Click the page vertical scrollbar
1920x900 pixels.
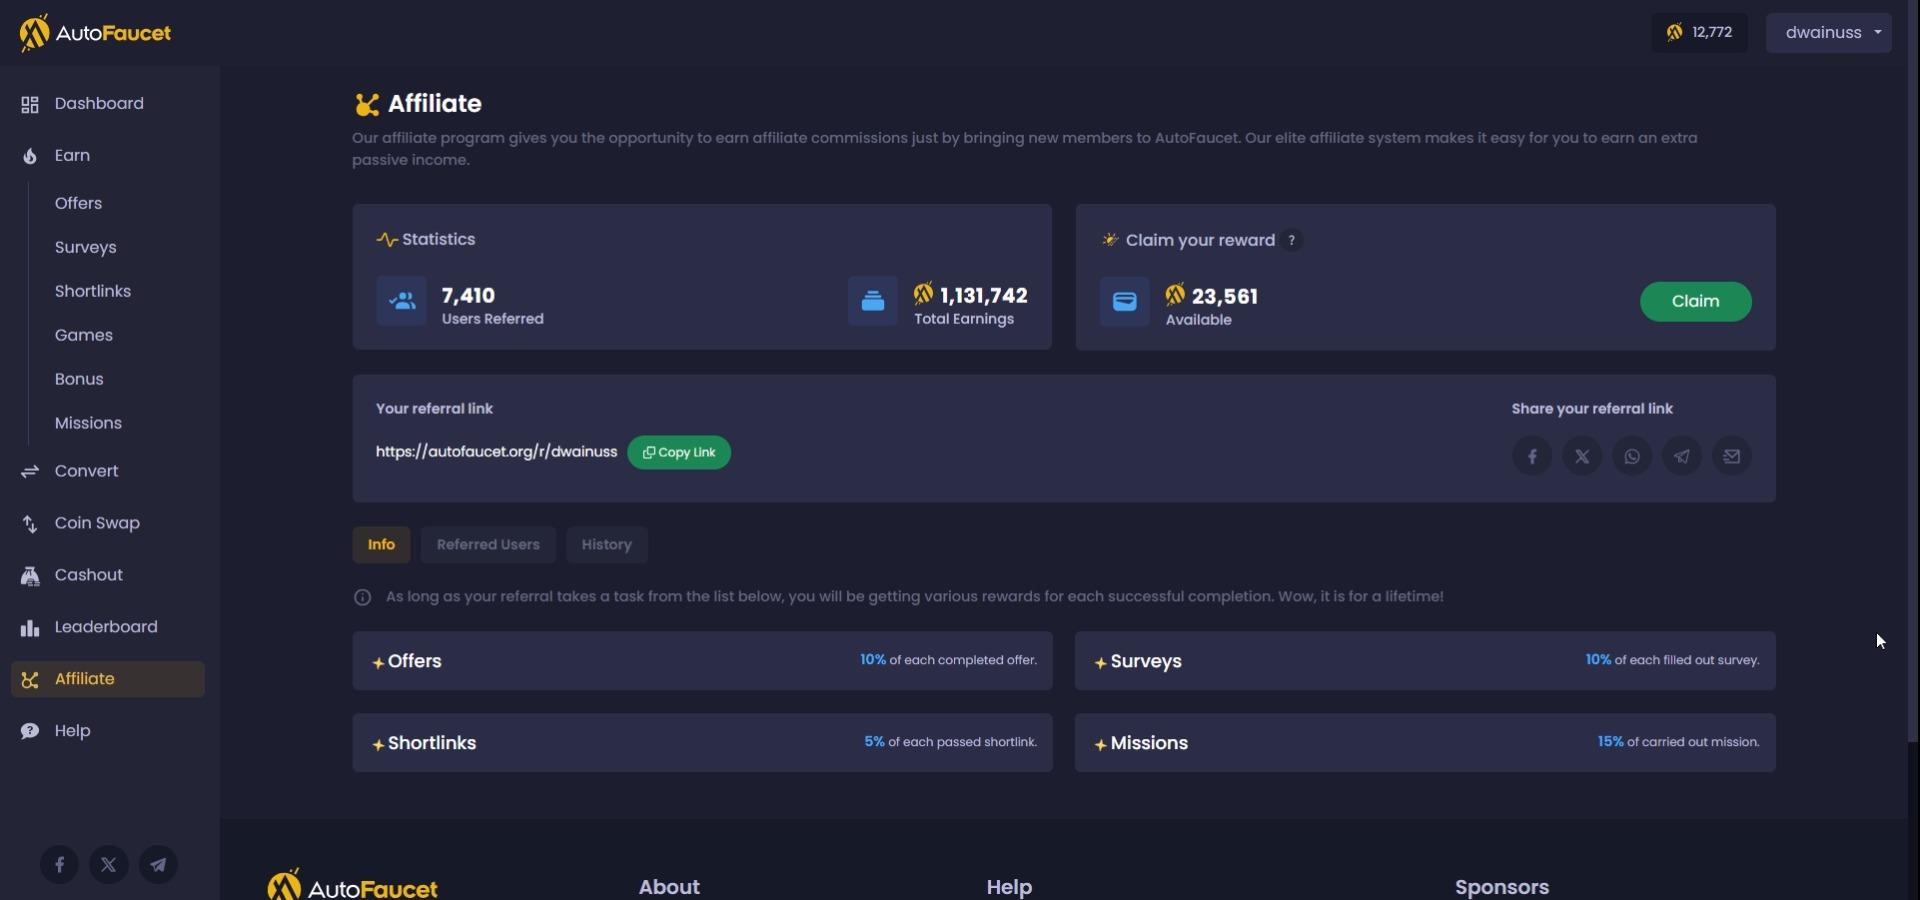1913,370
